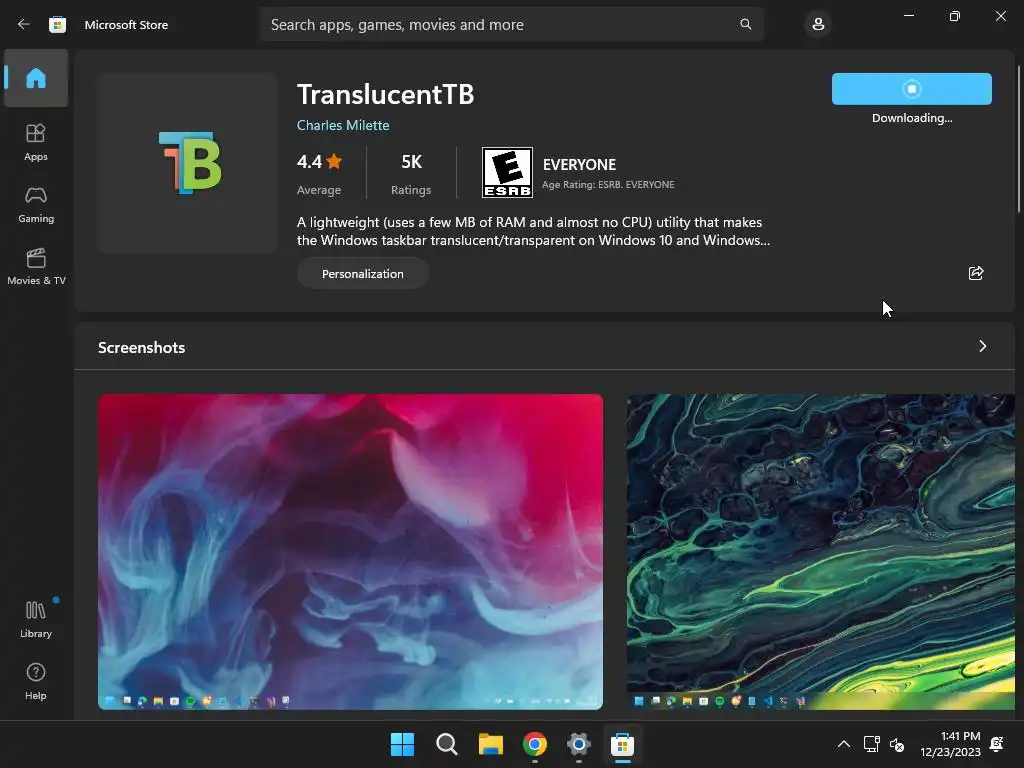Screen dimensions: 1024x768
Task: Open taskbar Search
Action: 447,744
